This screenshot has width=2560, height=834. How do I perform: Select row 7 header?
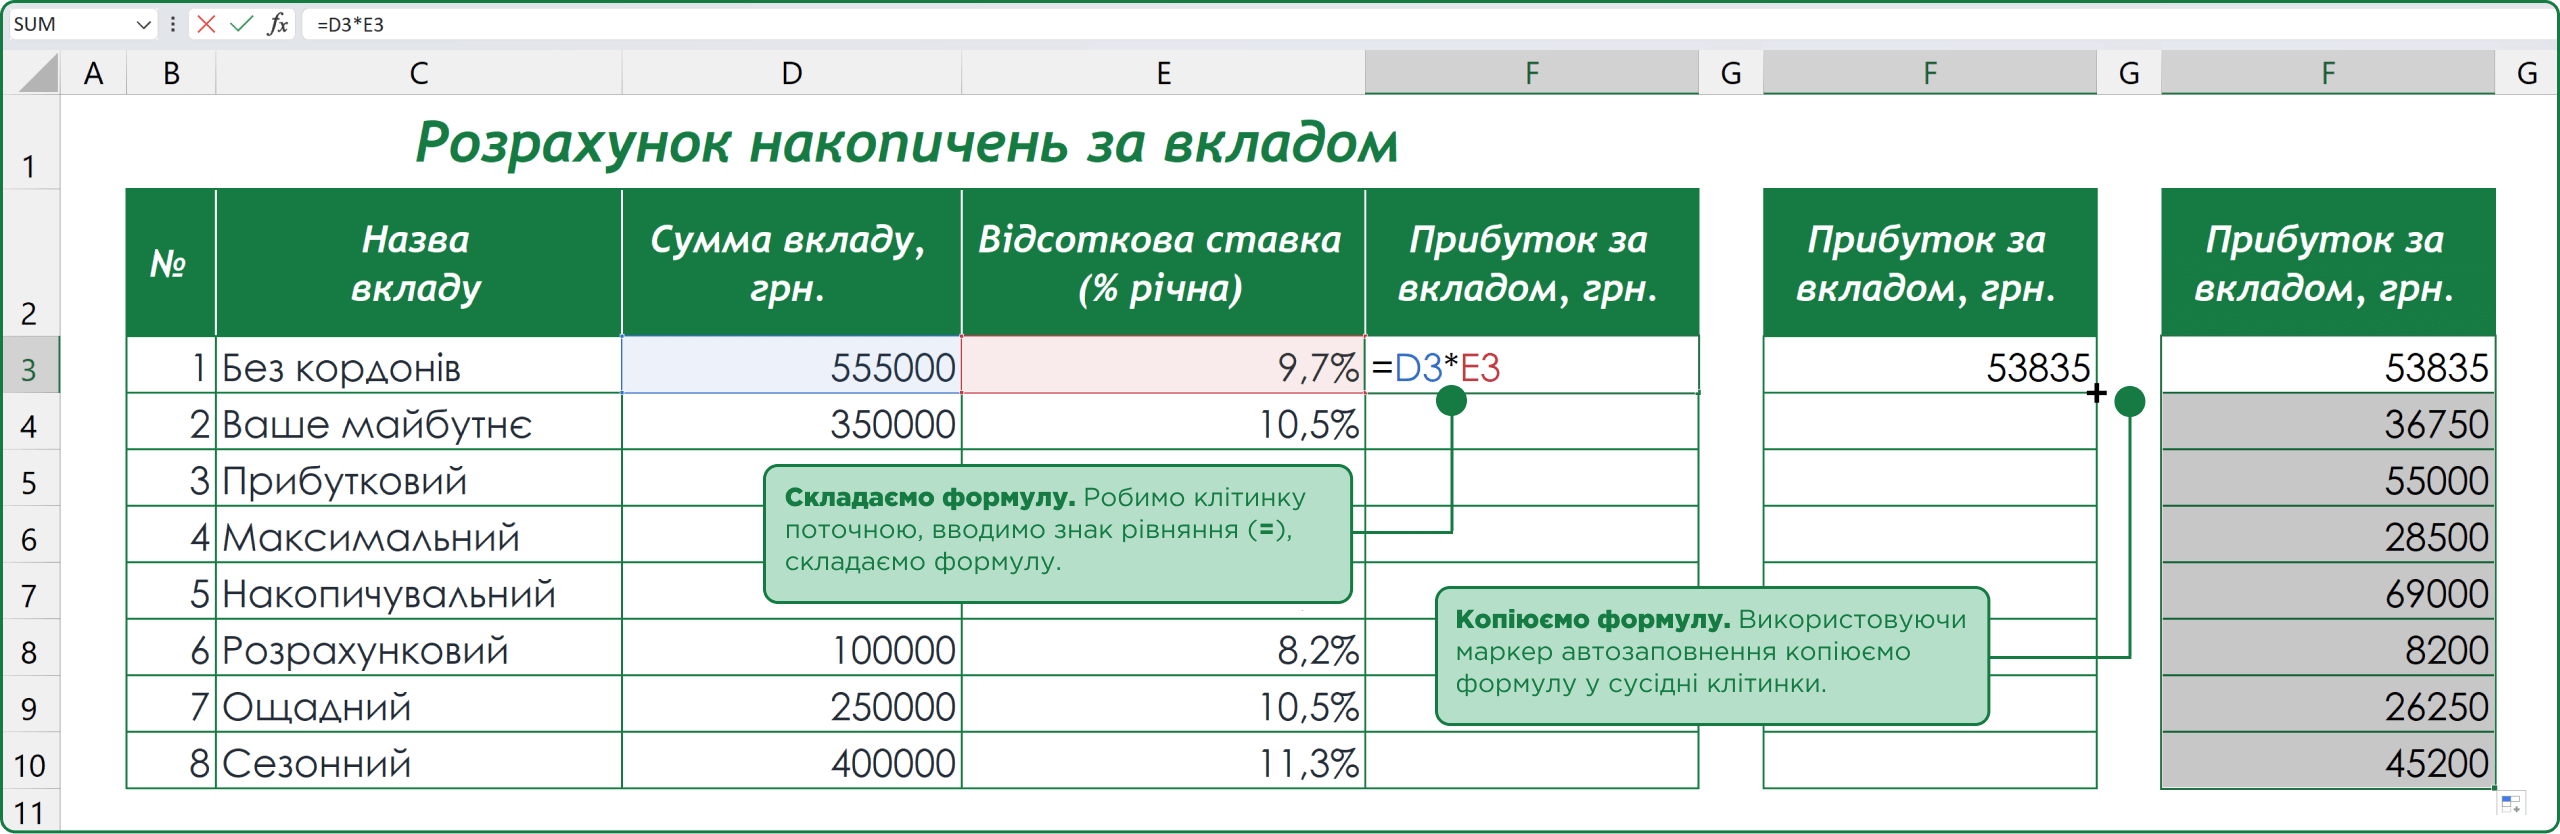click(x=30, y=591)
